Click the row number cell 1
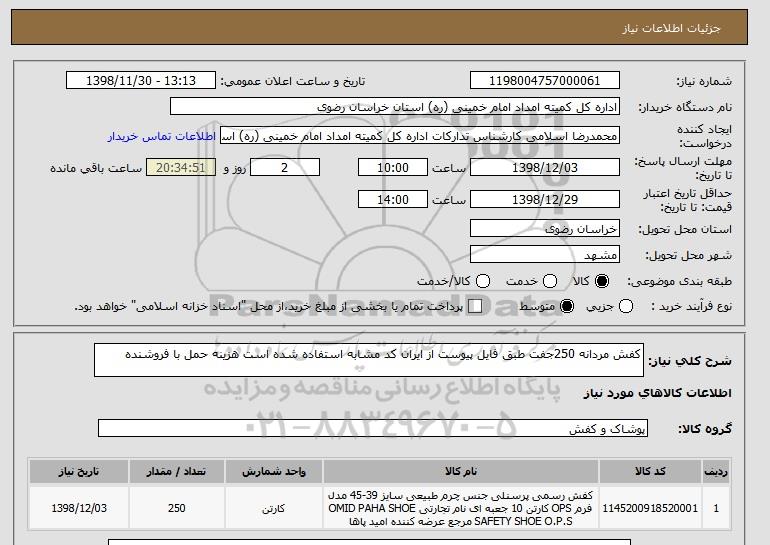 (716, 508)
